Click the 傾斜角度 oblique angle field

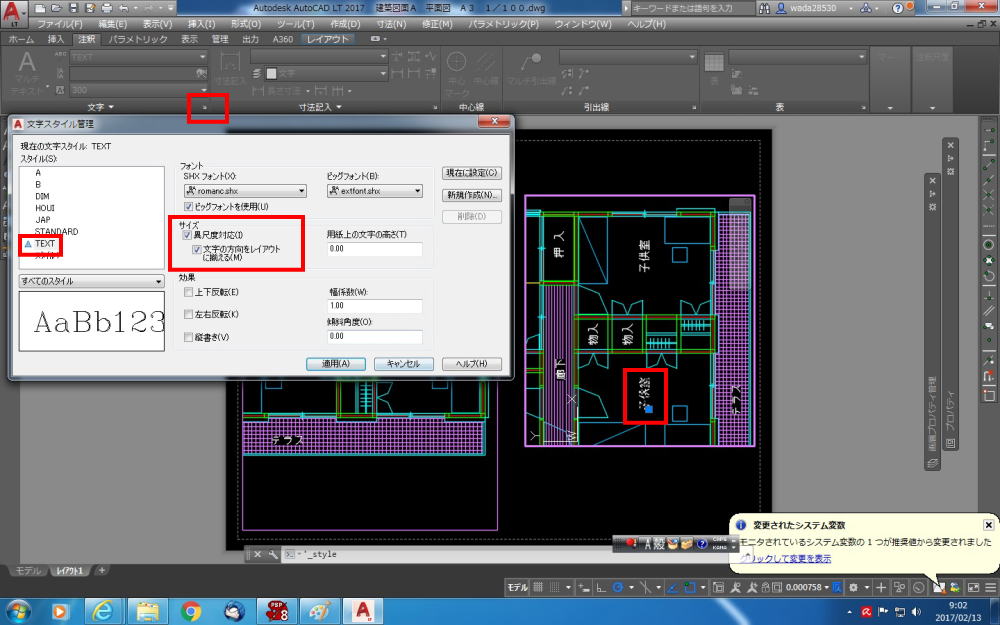tap(374, 337)
